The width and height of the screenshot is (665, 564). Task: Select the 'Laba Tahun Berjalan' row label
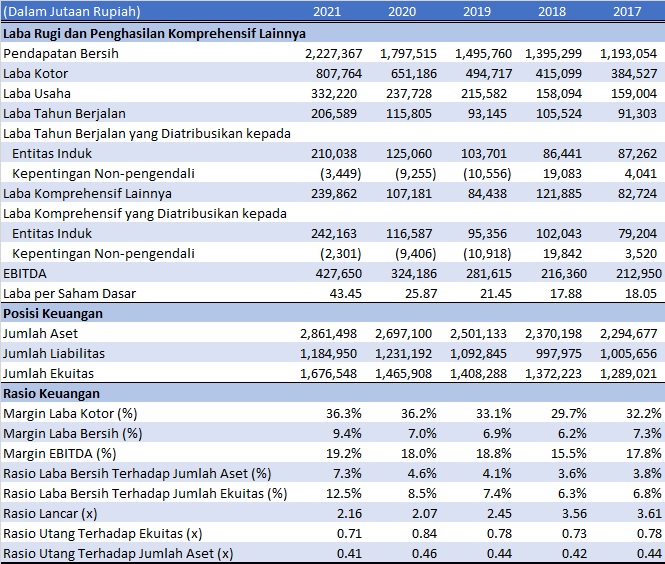pos(64,113)
